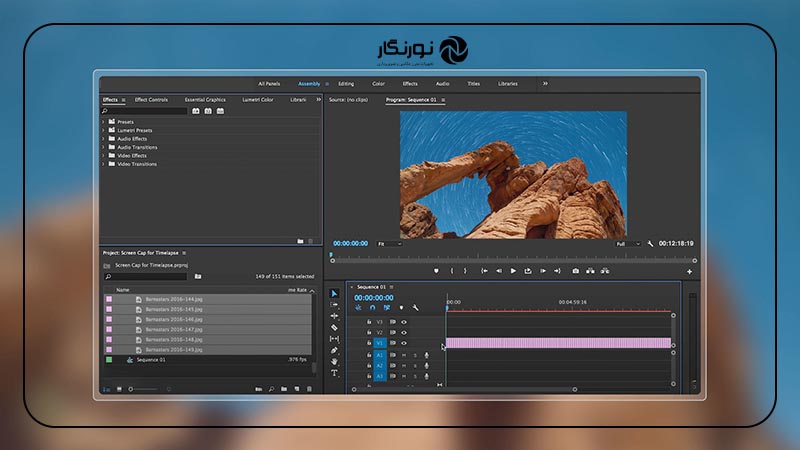
Task: Select the Pen tool
Action: [334, 350]
